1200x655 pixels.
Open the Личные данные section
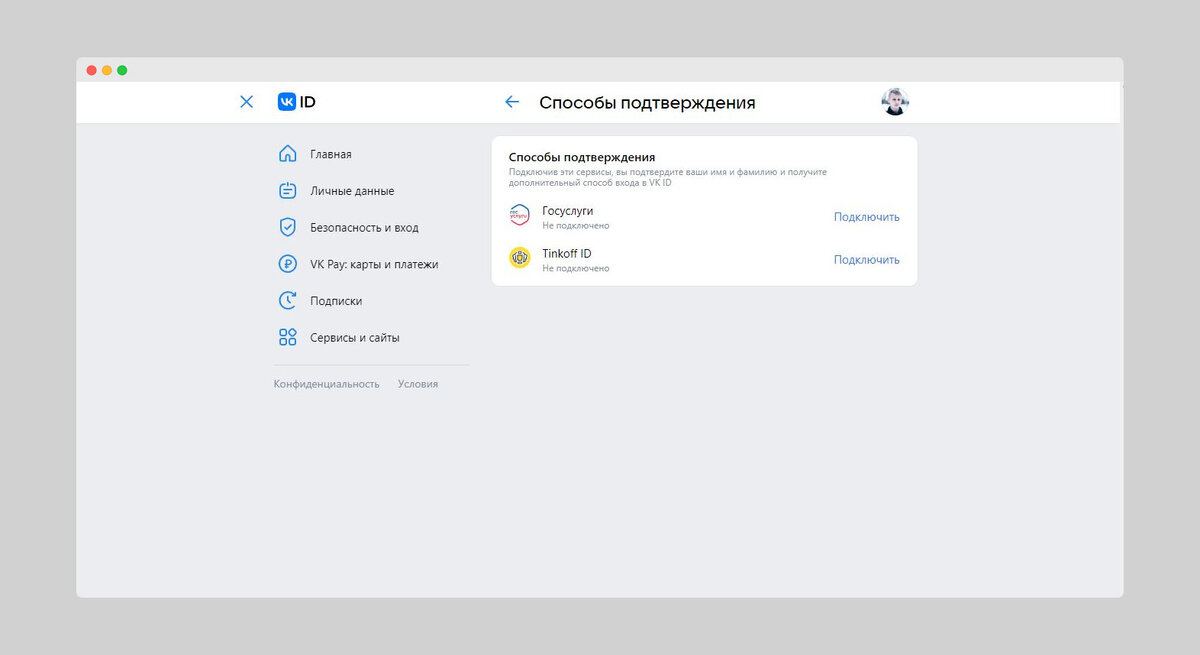point(352,191)
